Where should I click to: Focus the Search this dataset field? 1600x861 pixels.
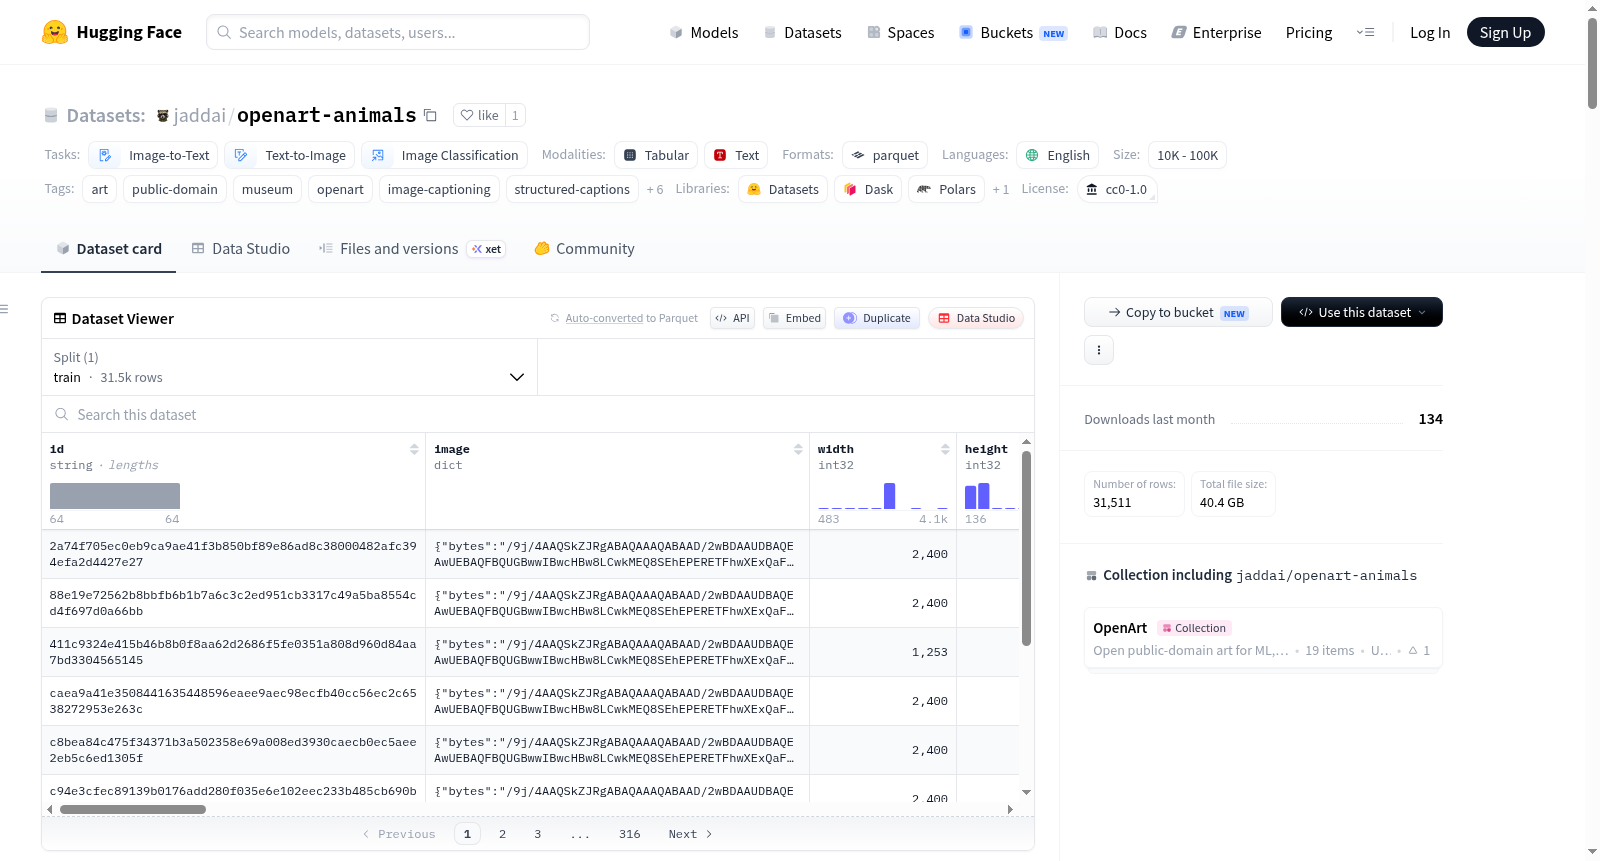point(538,414)
